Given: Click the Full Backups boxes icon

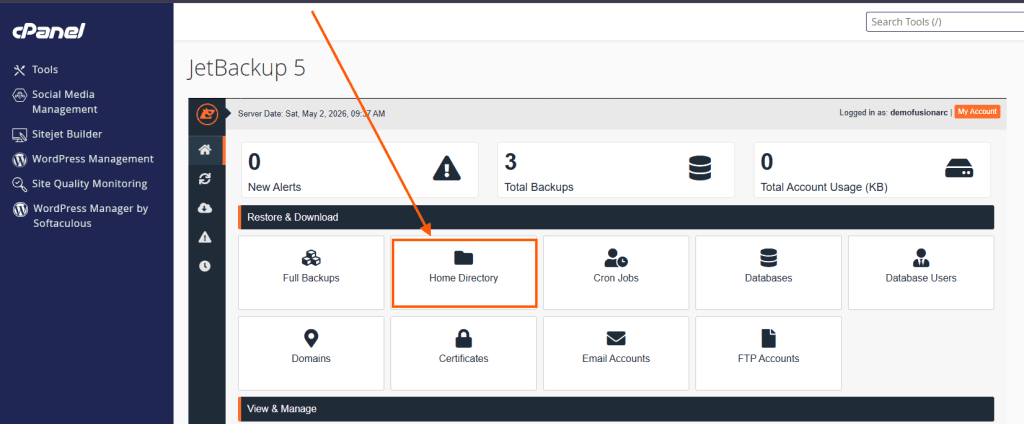Looking at the screenshot, I should tap(312, 257).
